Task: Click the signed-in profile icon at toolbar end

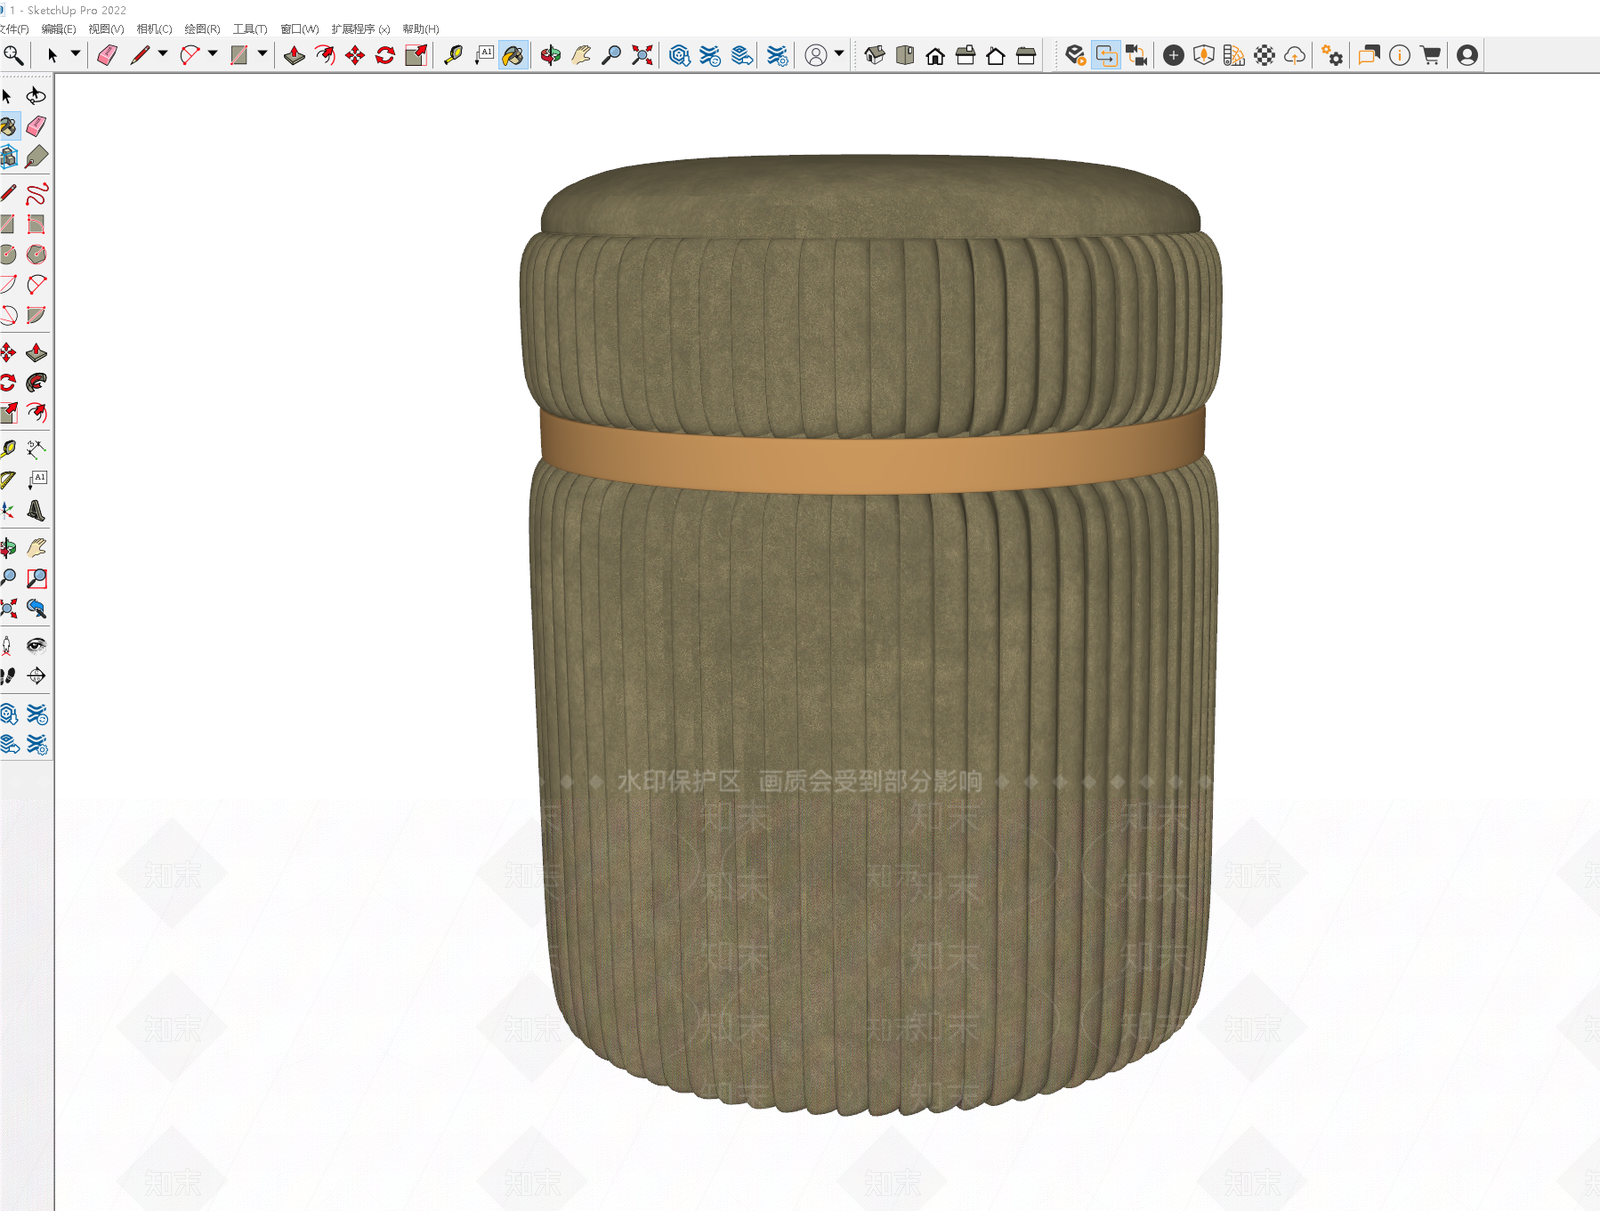Action: coord(1467,55)
